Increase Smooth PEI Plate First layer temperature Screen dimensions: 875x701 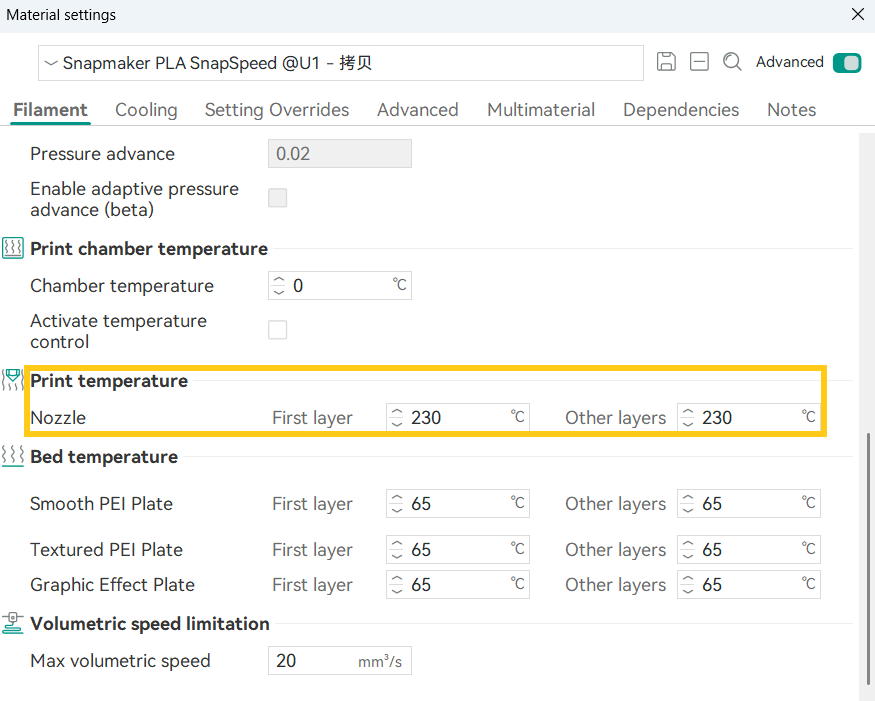click(x=397, y=498)
